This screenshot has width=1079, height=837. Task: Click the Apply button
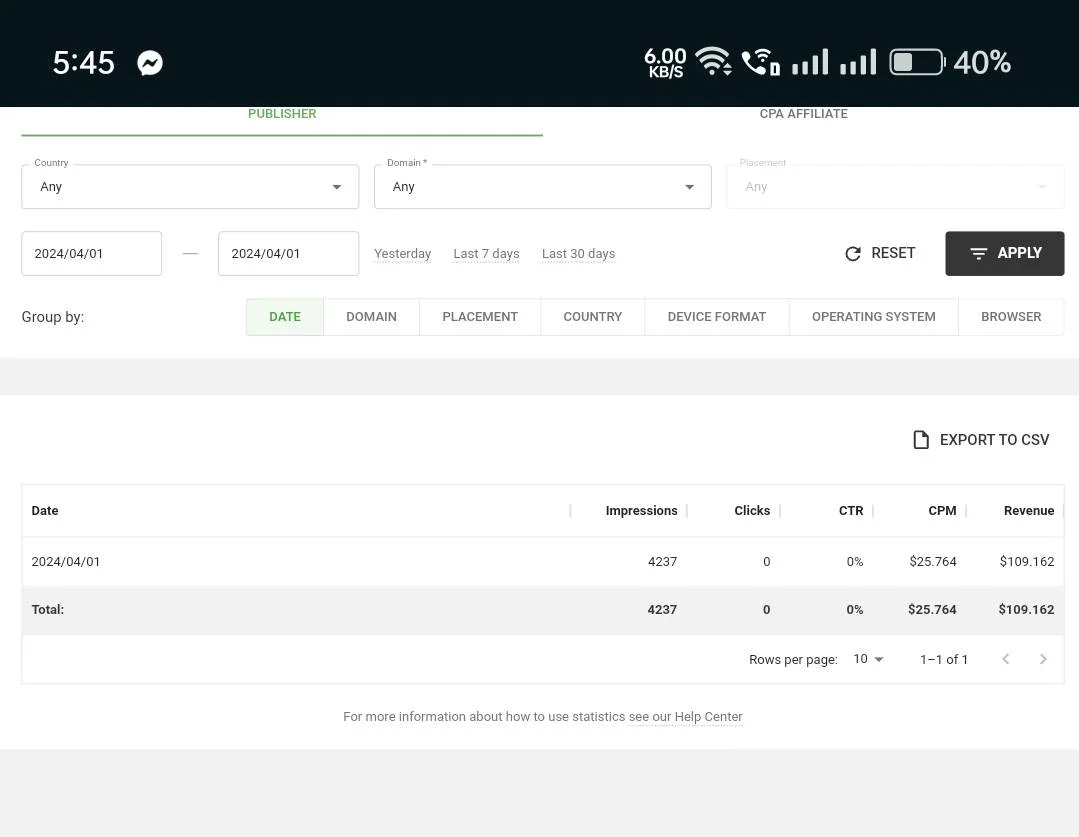1005,253
